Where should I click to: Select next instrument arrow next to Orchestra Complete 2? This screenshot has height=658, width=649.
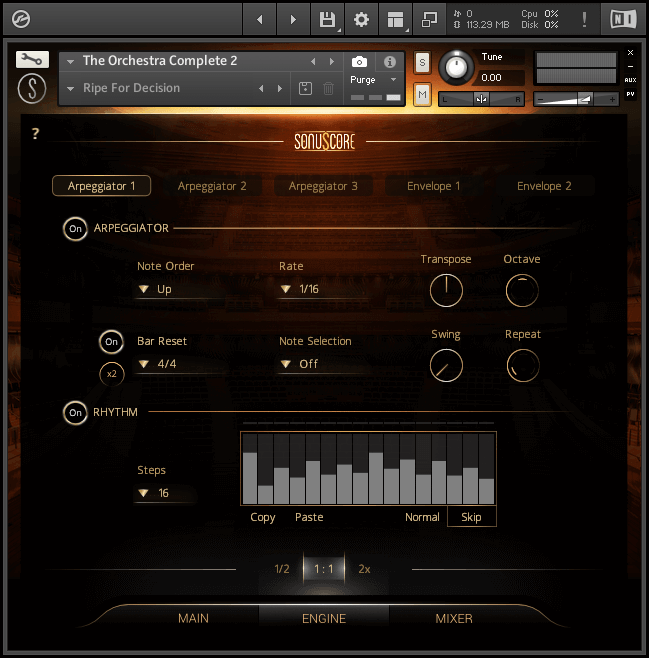332,62
